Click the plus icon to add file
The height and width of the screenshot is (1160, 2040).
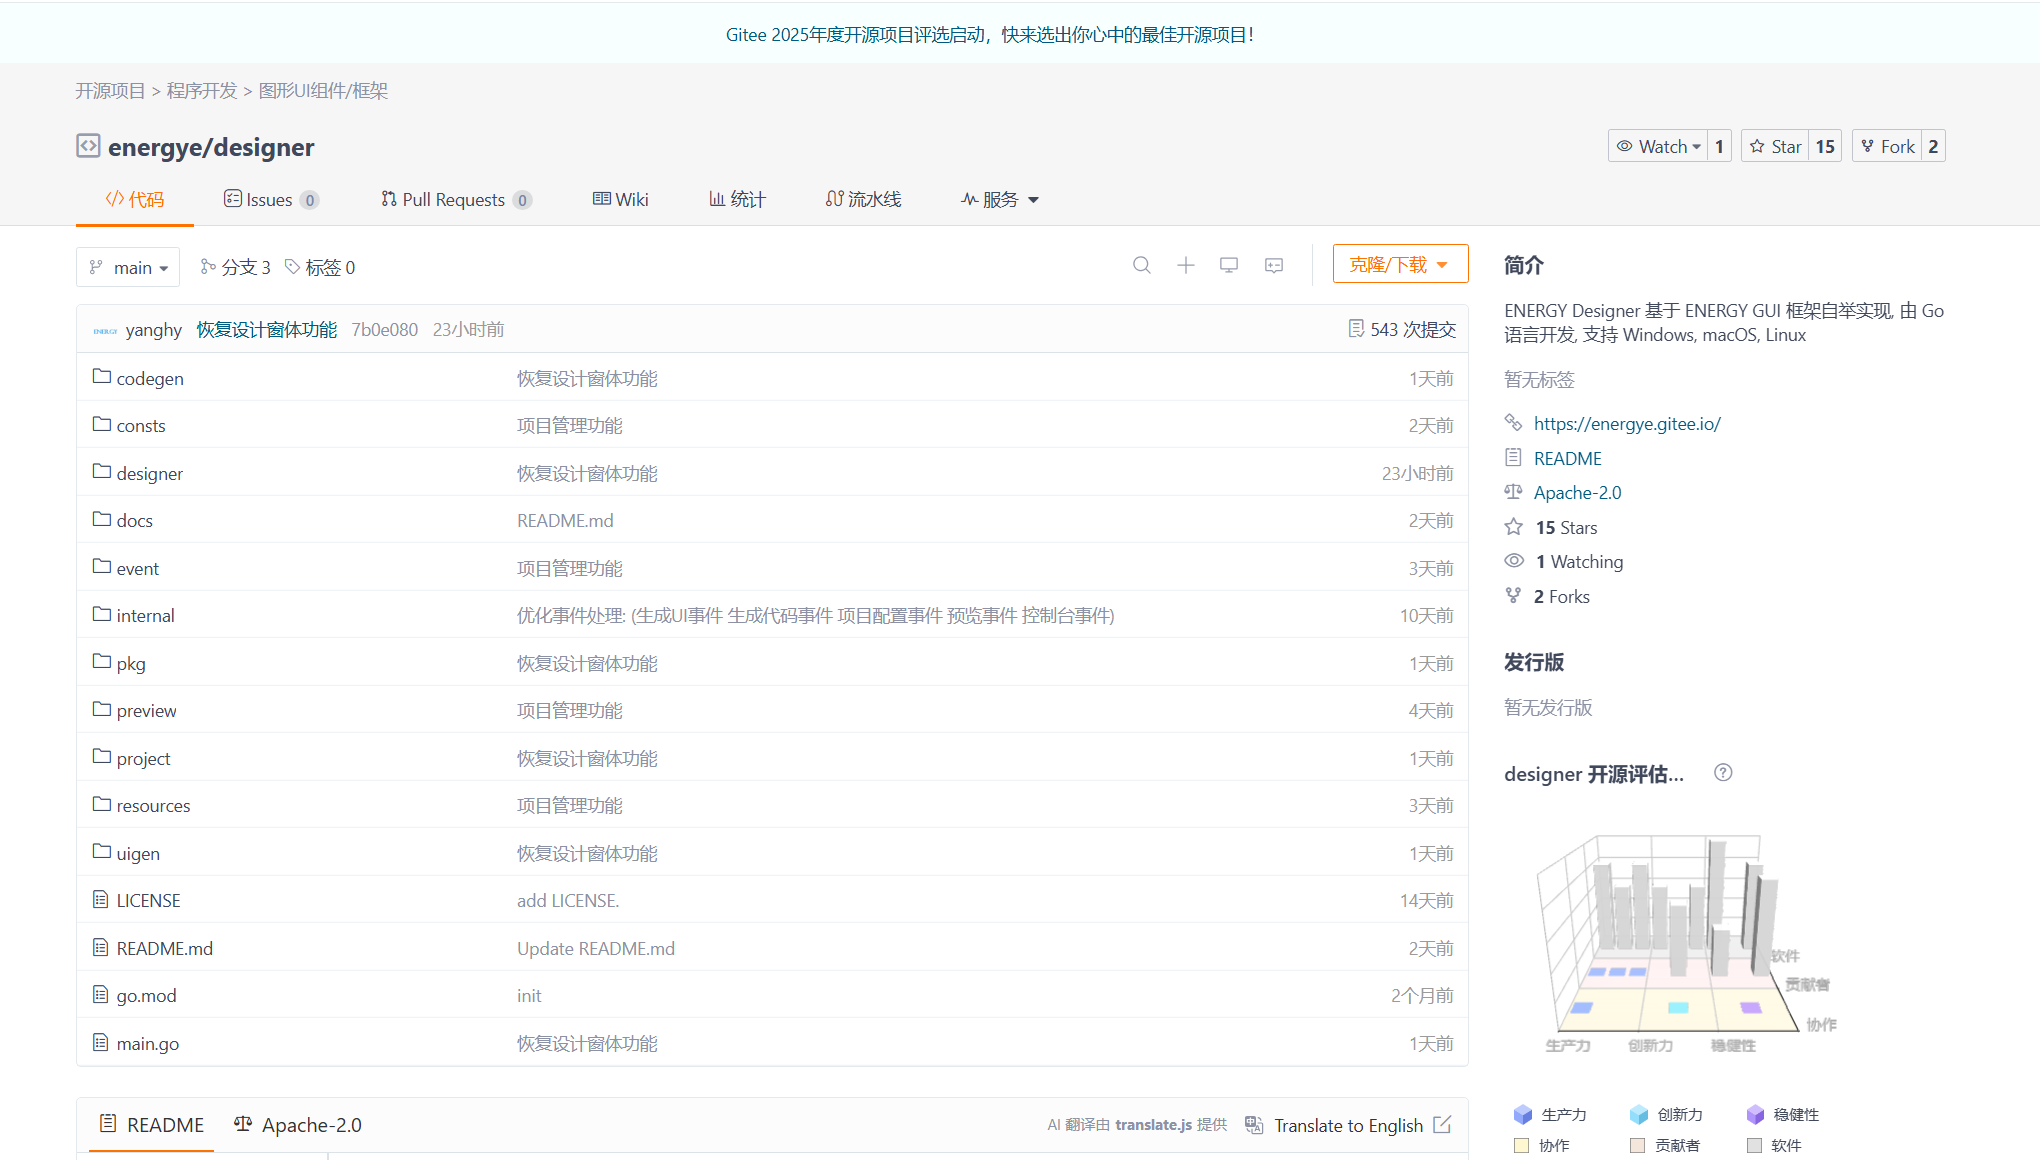1185,265
